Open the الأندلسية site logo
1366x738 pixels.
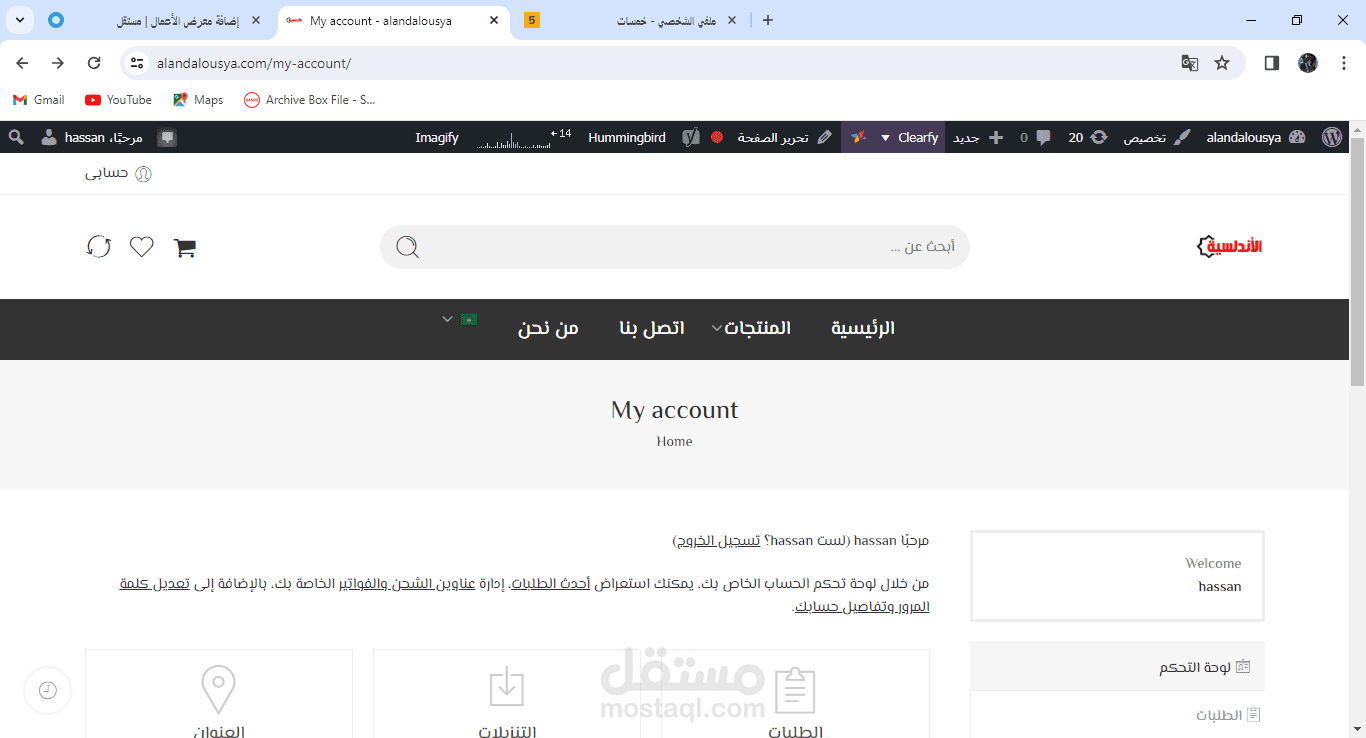pos(1230,246)
